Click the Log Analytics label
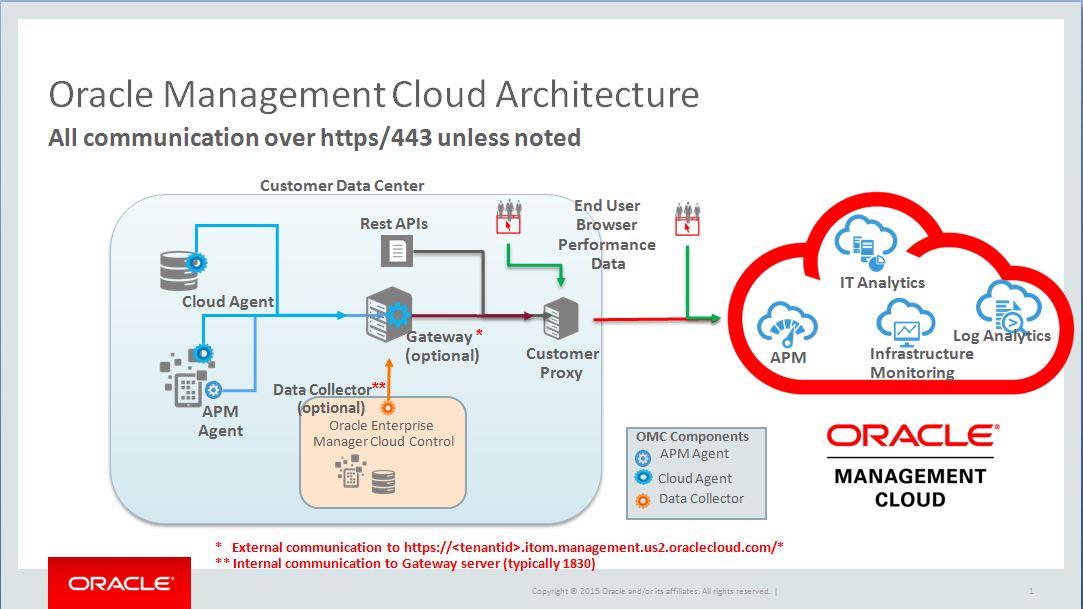 pyautogui.click(x=1001, y=336)
